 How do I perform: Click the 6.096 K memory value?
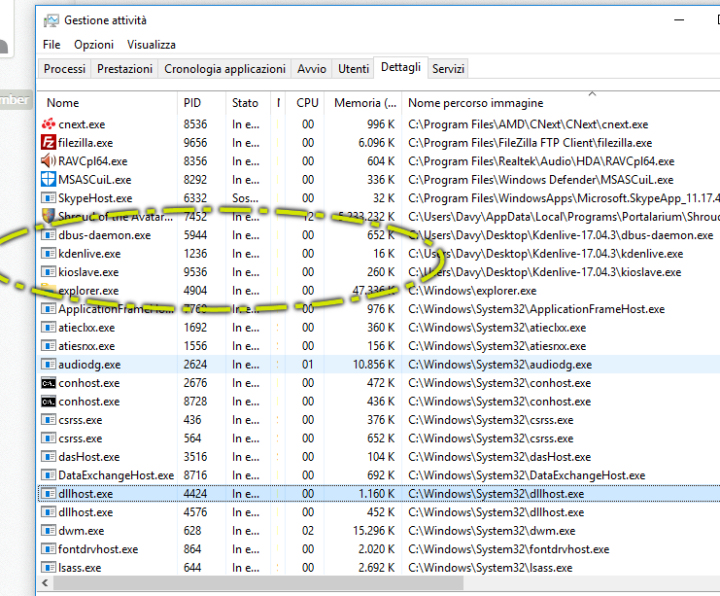(376, 143)
